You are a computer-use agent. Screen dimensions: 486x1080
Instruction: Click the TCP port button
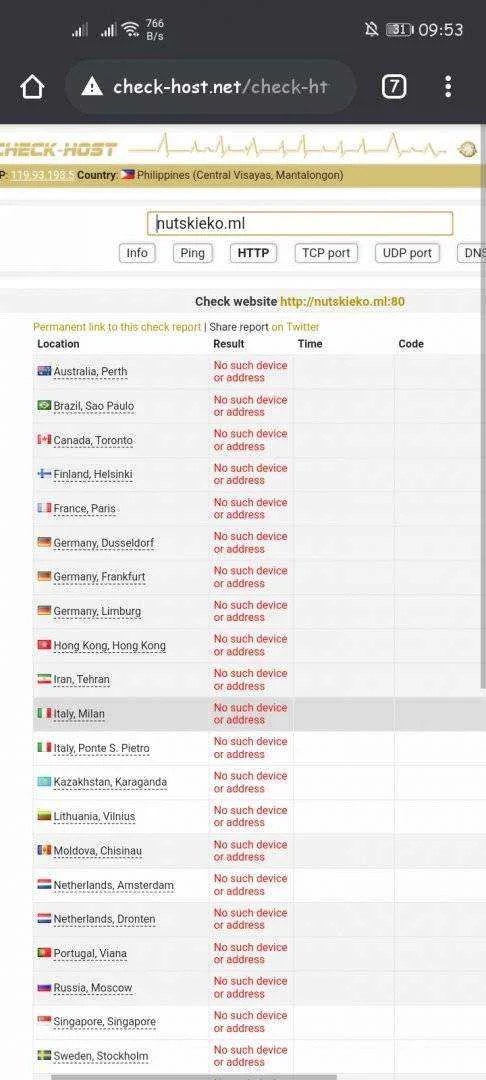(326, 253)
